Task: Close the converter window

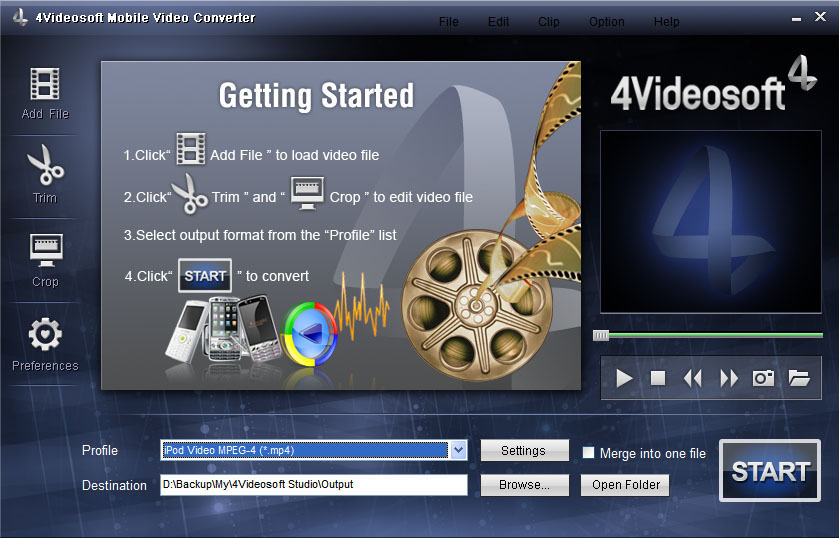Action: point(820,17)
